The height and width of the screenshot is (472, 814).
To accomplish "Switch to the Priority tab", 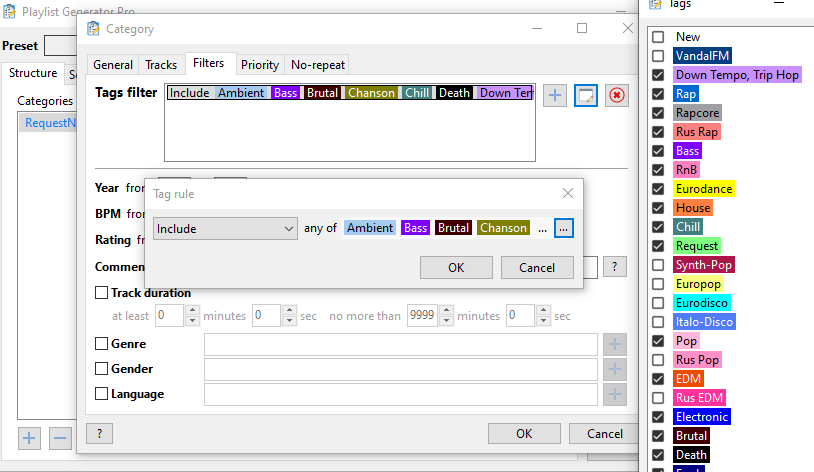I will (x=260, y=65).
